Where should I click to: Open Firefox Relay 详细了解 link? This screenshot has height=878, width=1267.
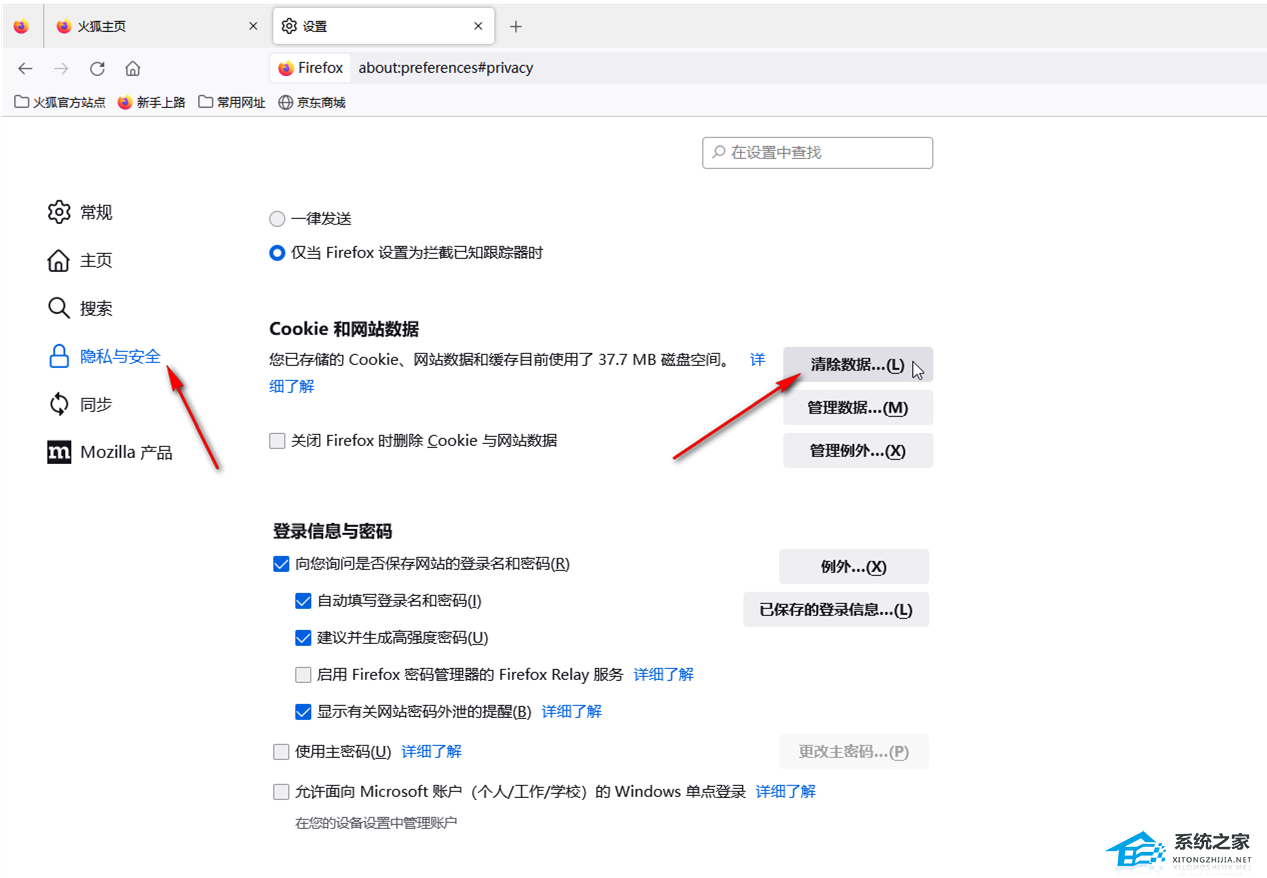(664, 675)
